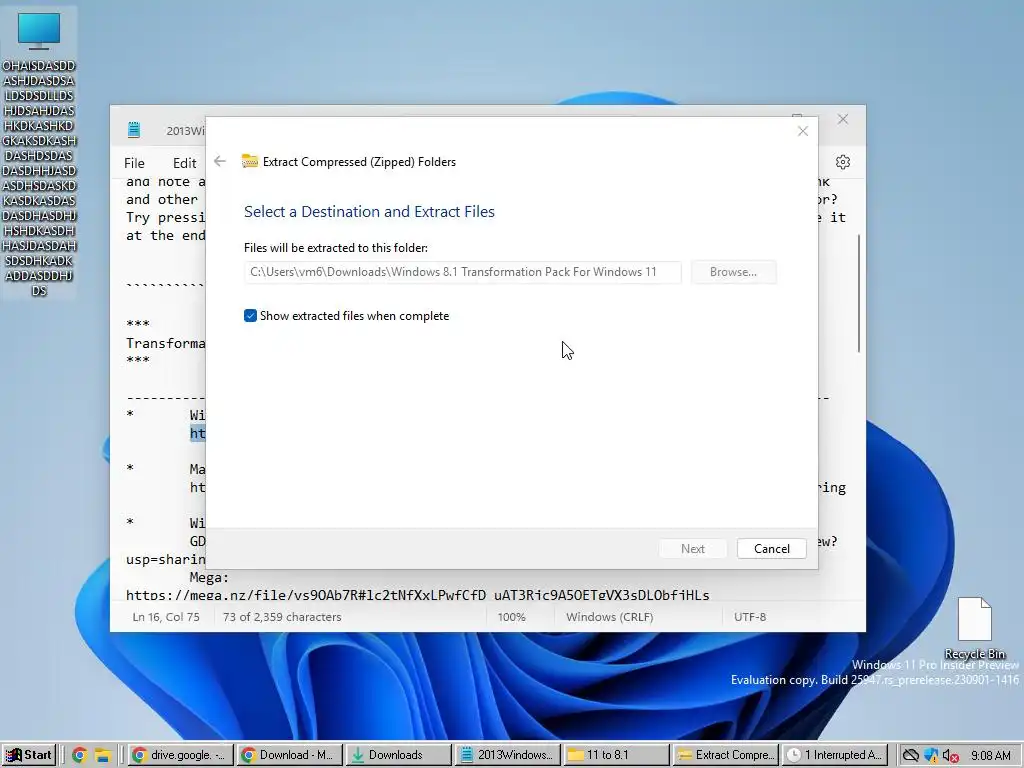Launch Chrome from quick launch bar
This screenshot has width=1024, height=768.
coord(79,756)
